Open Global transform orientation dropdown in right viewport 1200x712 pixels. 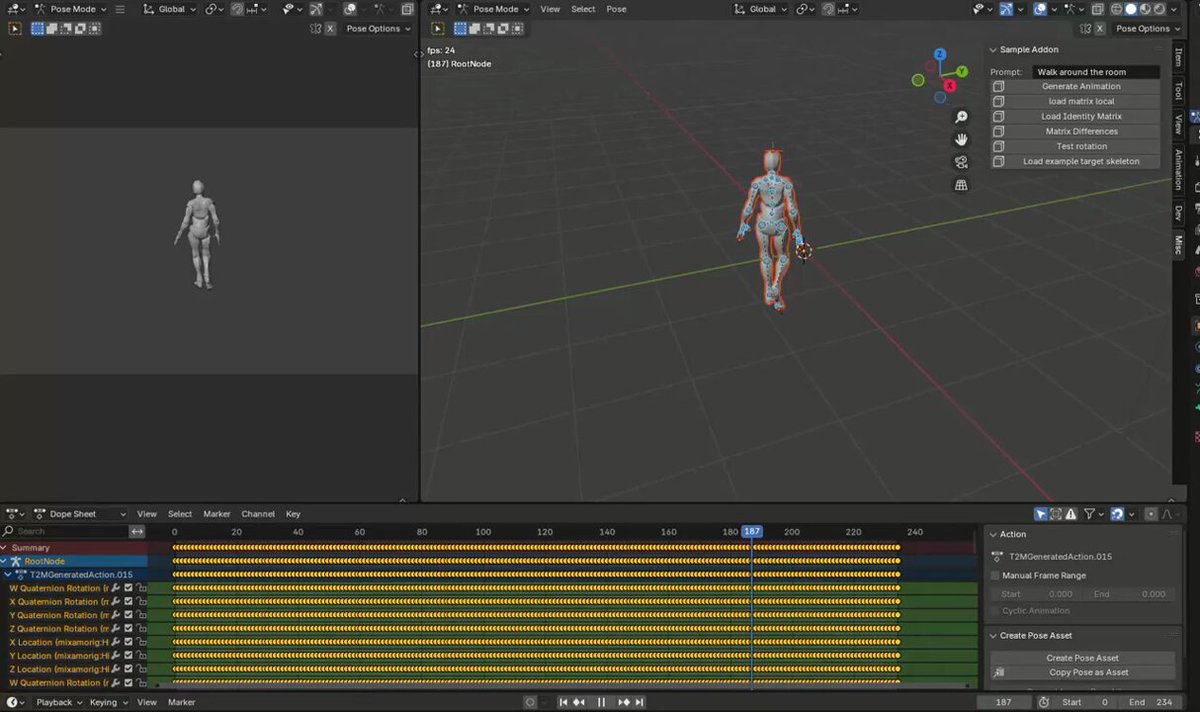pyautogui.click(x=760, y=9)
